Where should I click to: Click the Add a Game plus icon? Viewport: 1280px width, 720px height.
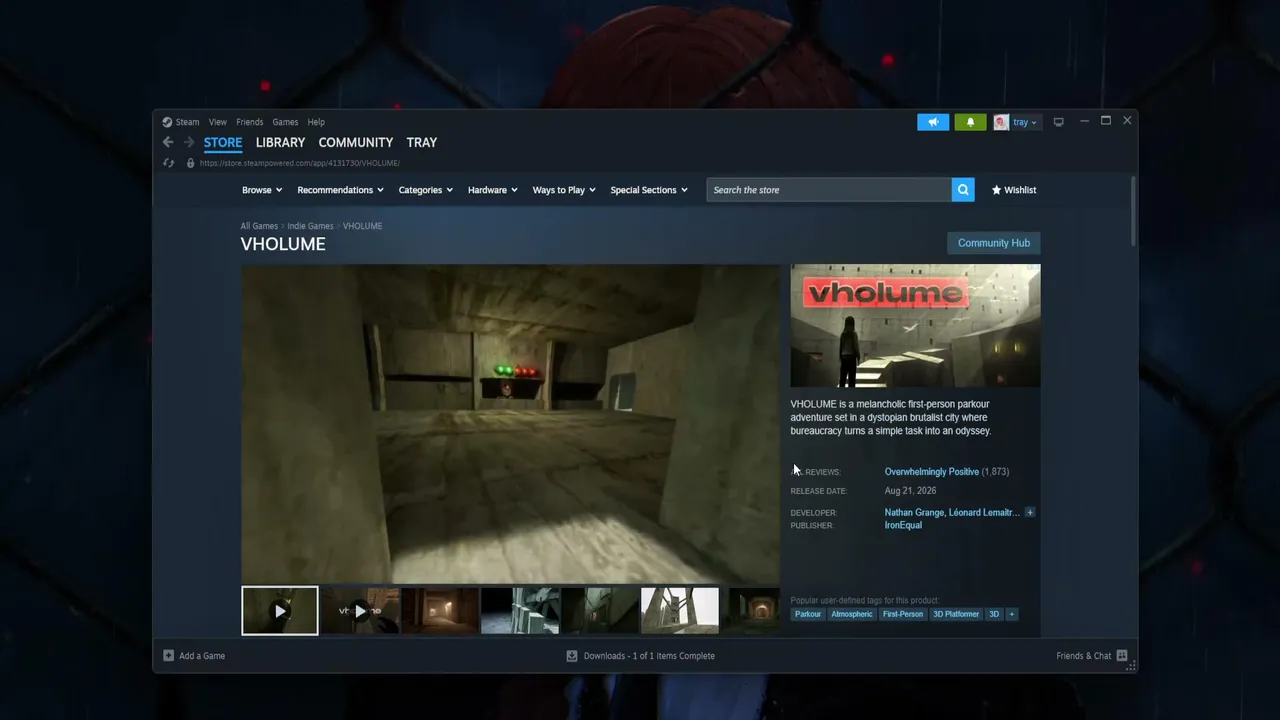click(168, 656)
